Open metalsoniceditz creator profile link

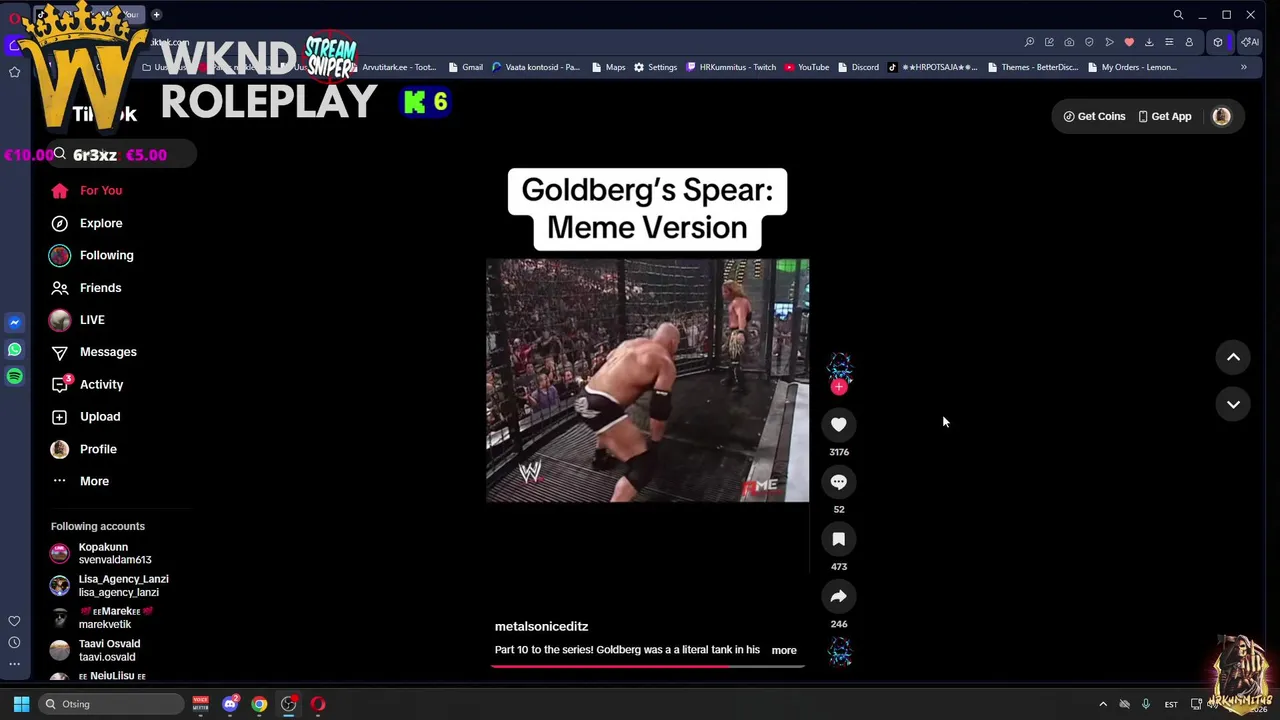(541, 626)
